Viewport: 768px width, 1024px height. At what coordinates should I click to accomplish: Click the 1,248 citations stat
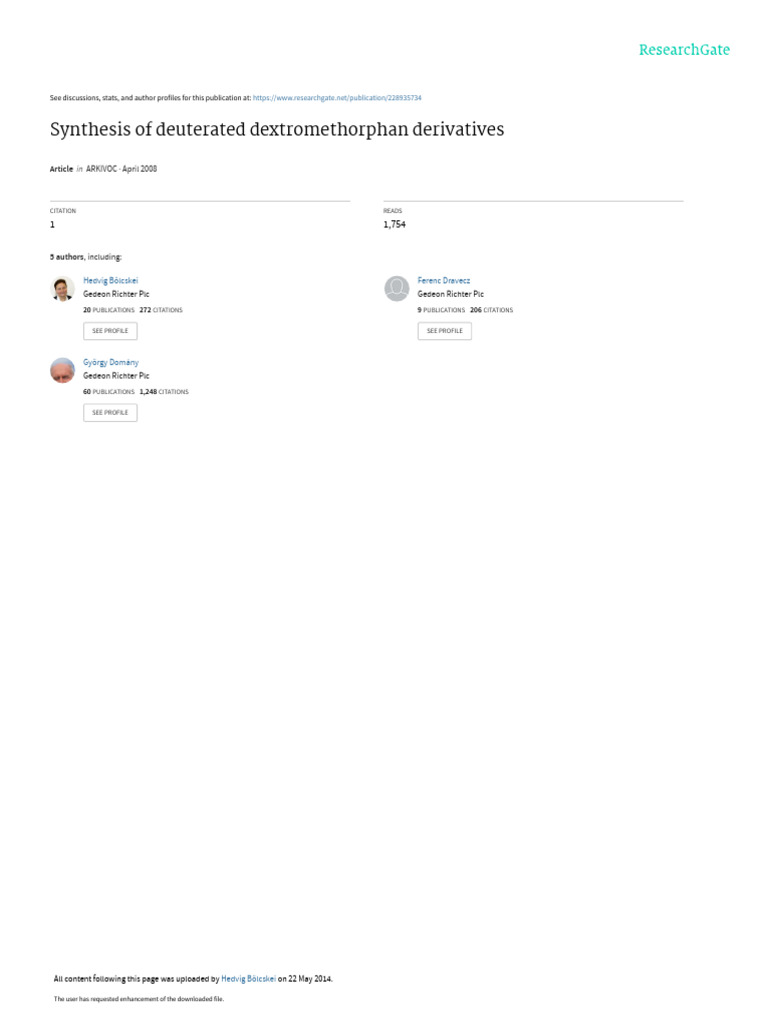pos(164,392)
